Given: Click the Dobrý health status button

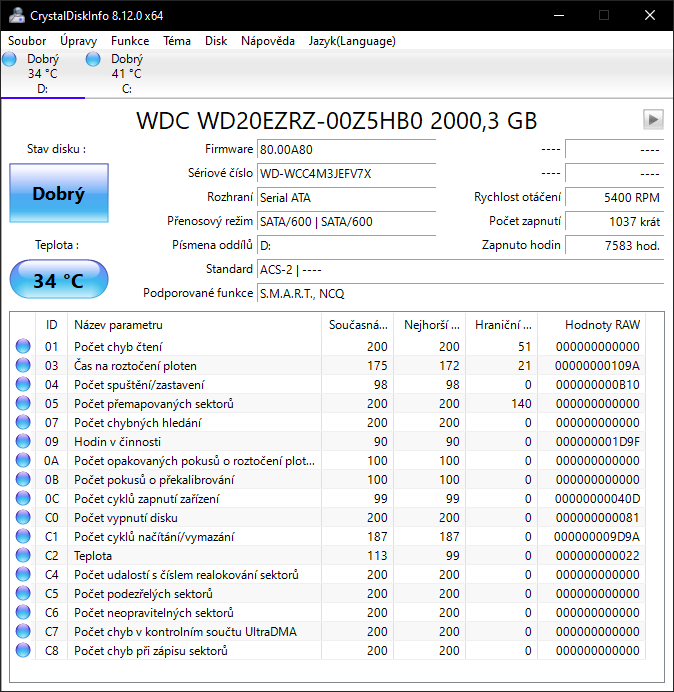Looking at the screenshot, I should [58, 194].
